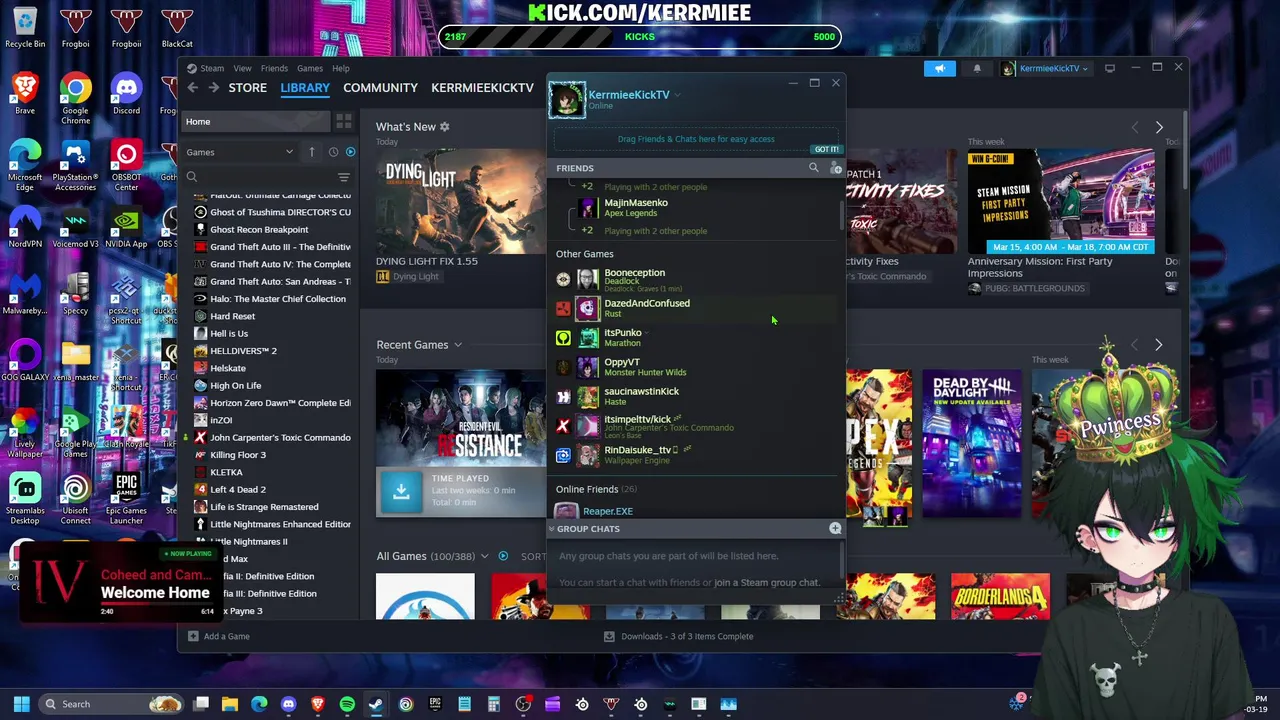
Task: Open library advanced filters icon
Action: pos(344,177)
